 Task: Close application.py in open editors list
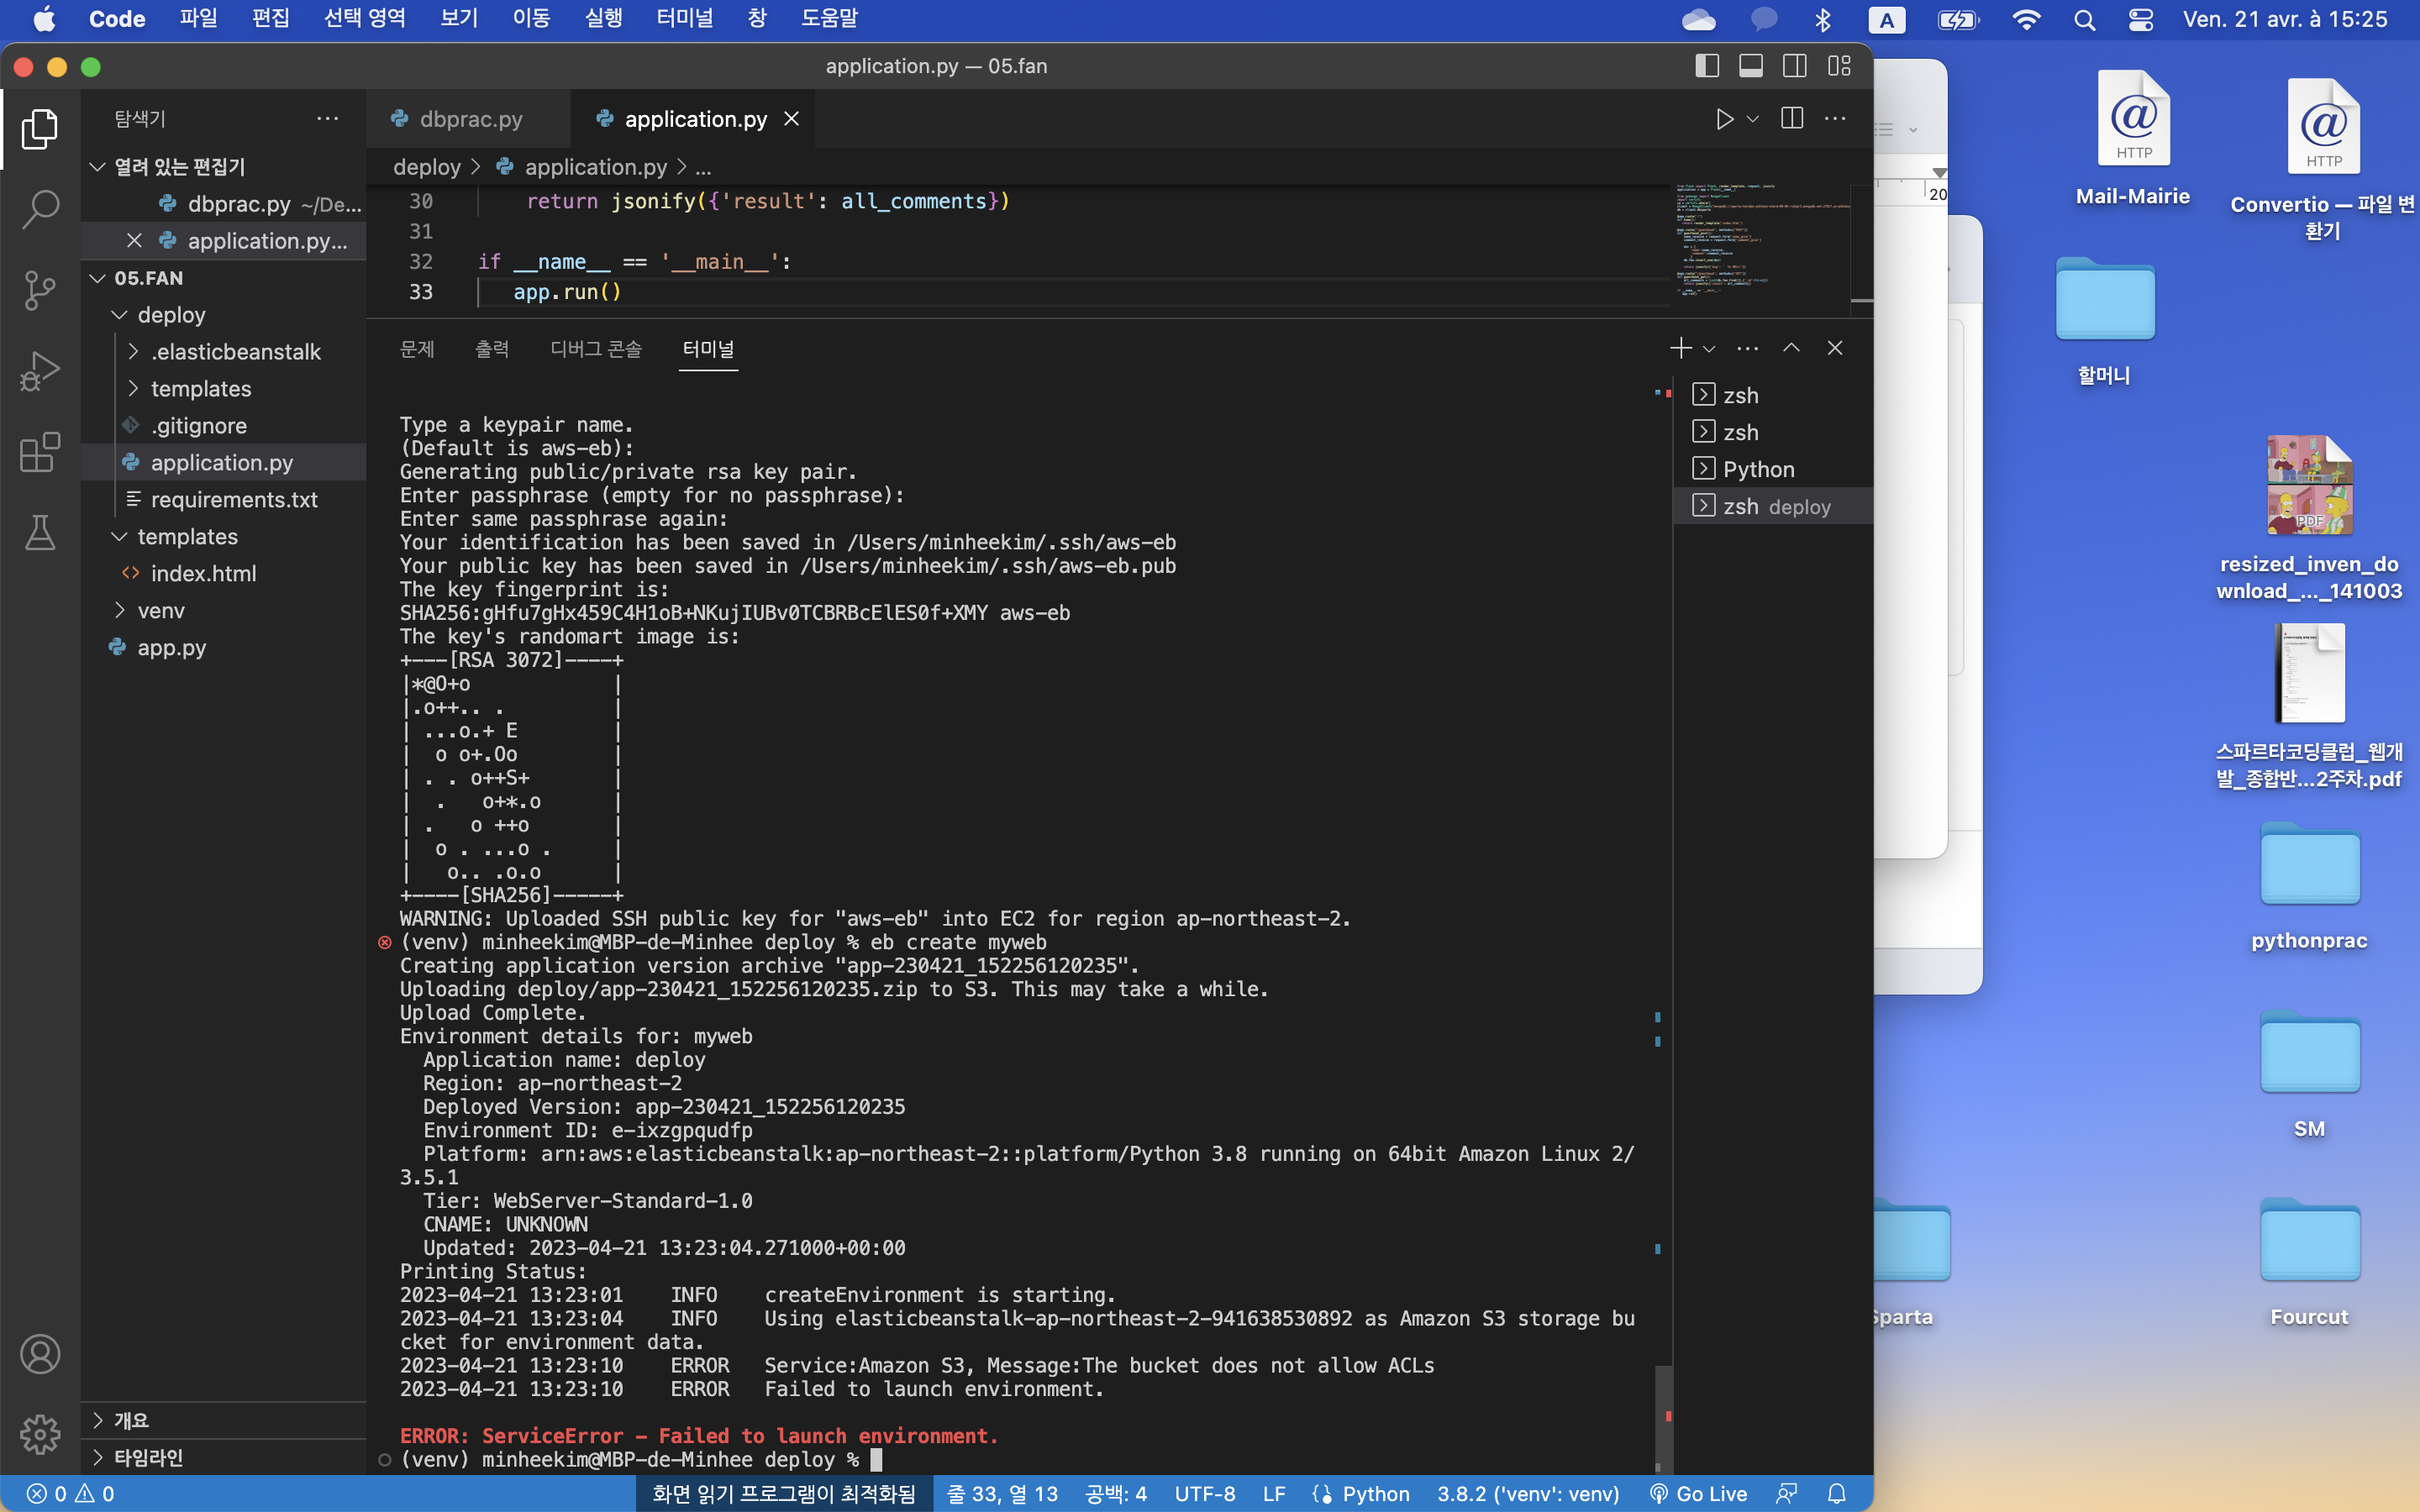click(x=134, y=241)
